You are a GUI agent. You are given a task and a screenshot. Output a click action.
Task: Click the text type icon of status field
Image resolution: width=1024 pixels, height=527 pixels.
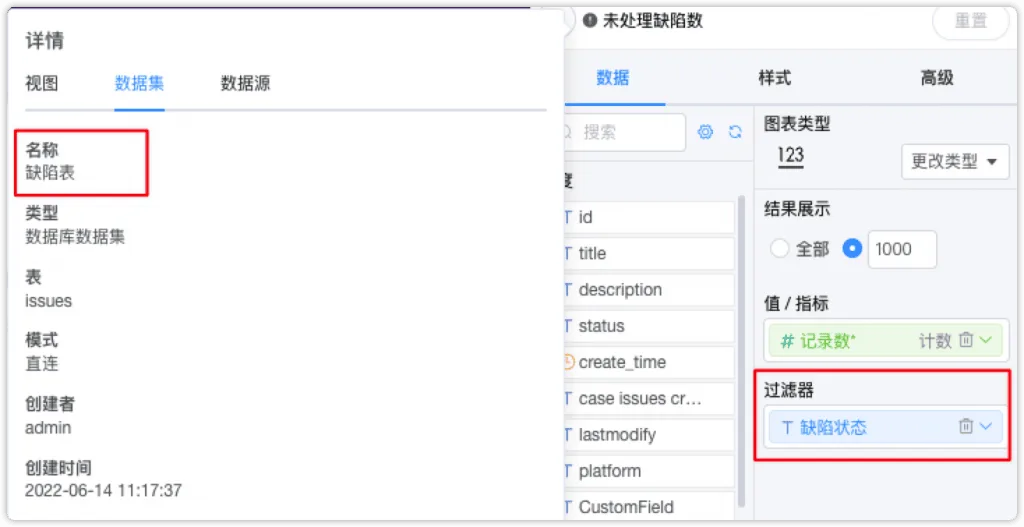click(566, 326)
